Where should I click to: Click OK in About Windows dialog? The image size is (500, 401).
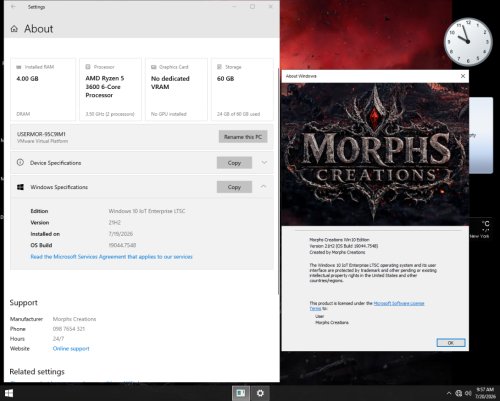coord(451,343)
